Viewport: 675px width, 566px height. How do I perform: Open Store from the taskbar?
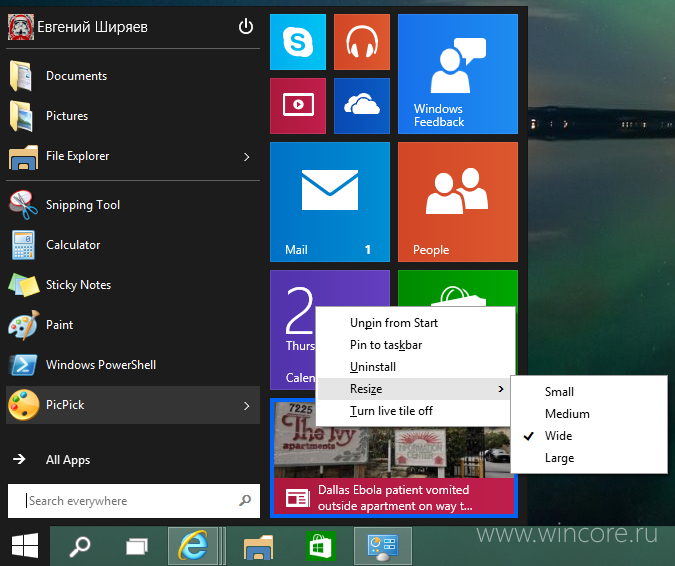[x=321, y=547]
